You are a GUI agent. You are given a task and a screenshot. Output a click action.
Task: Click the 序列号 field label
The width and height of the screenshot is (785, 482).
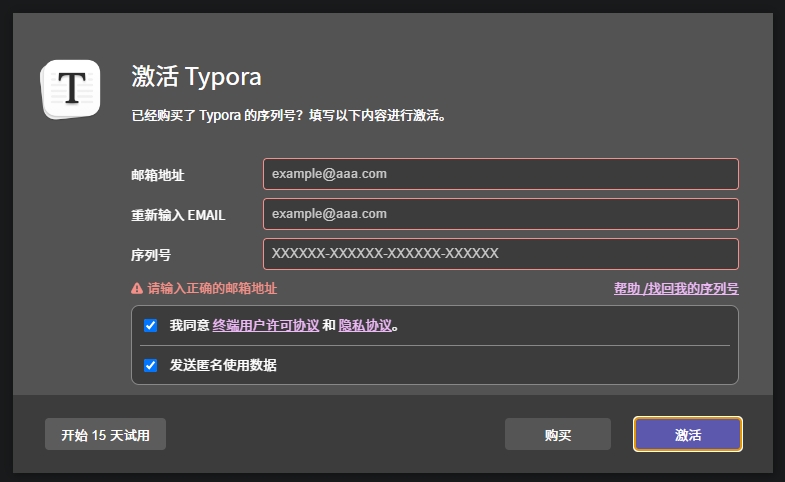click(151, 255)
